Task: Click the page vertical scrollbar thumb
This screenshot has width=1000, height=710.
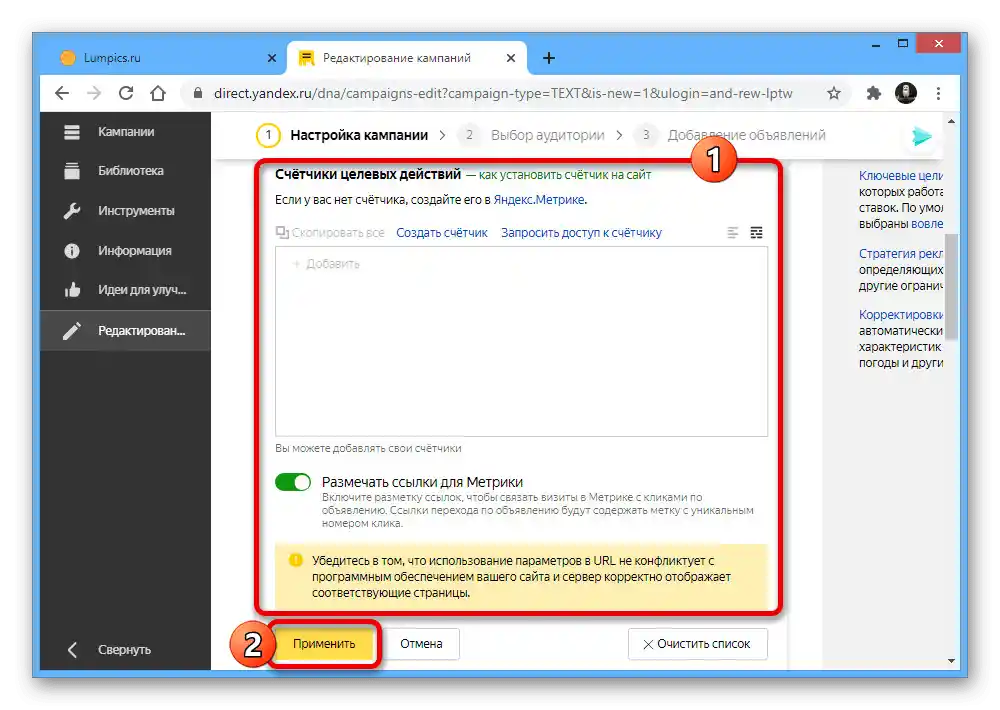Action: [x=952, y=286]
